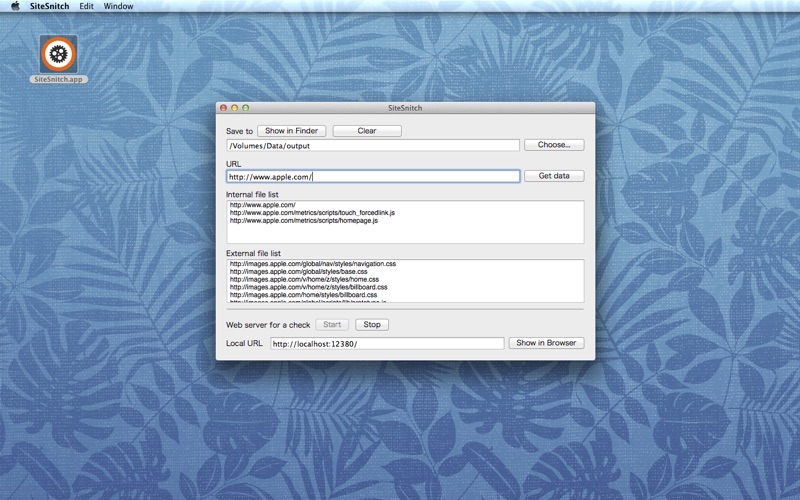
Task: Select the v/home/z/styles/billboard.css entry
Action: click(308, 287)
